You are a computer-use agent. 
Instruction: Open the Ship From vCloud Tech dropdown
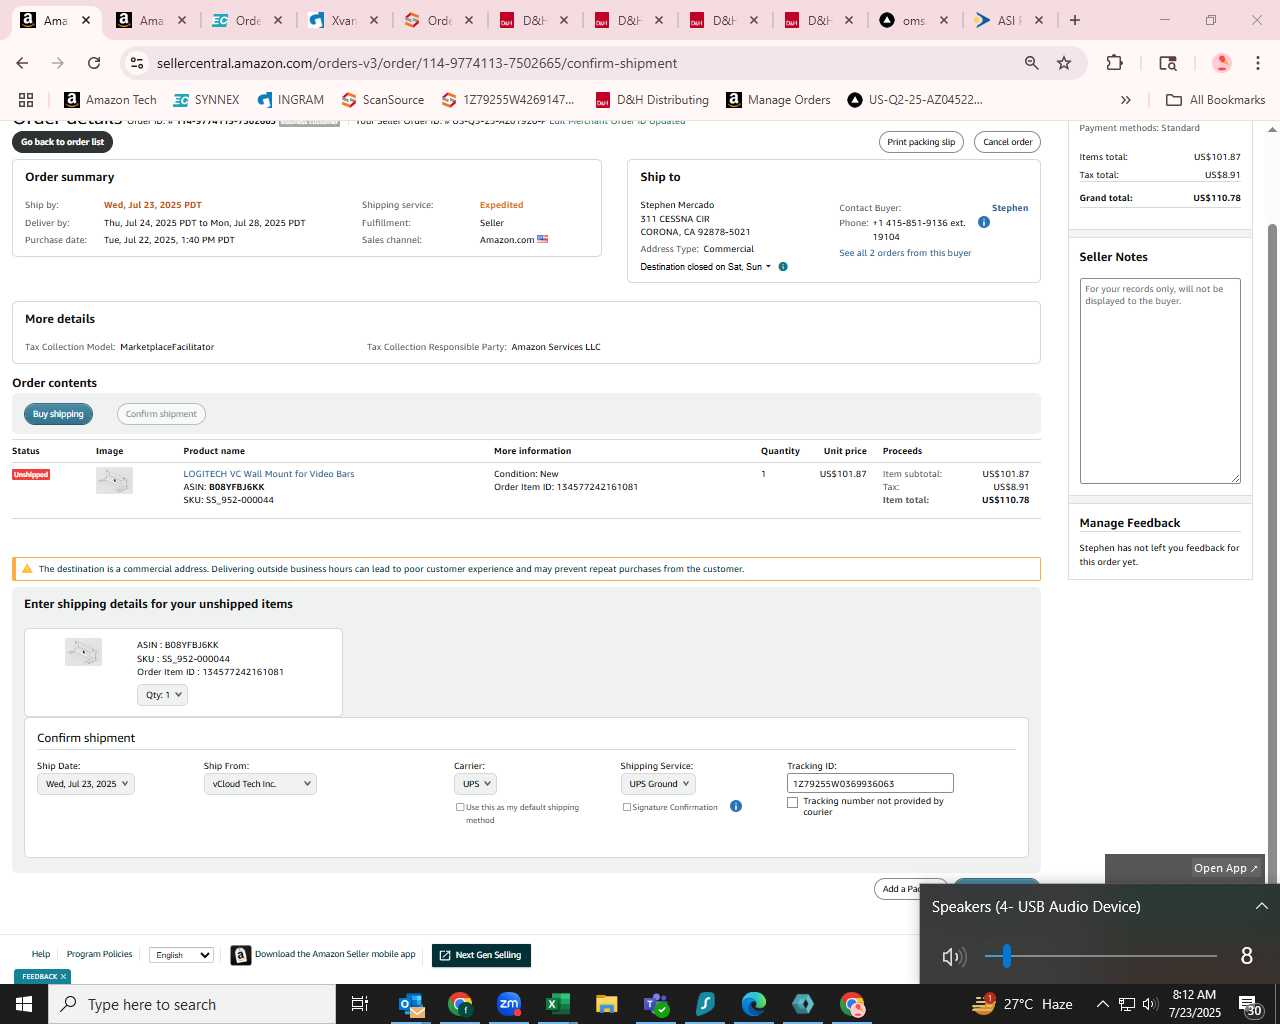point(260,784)
